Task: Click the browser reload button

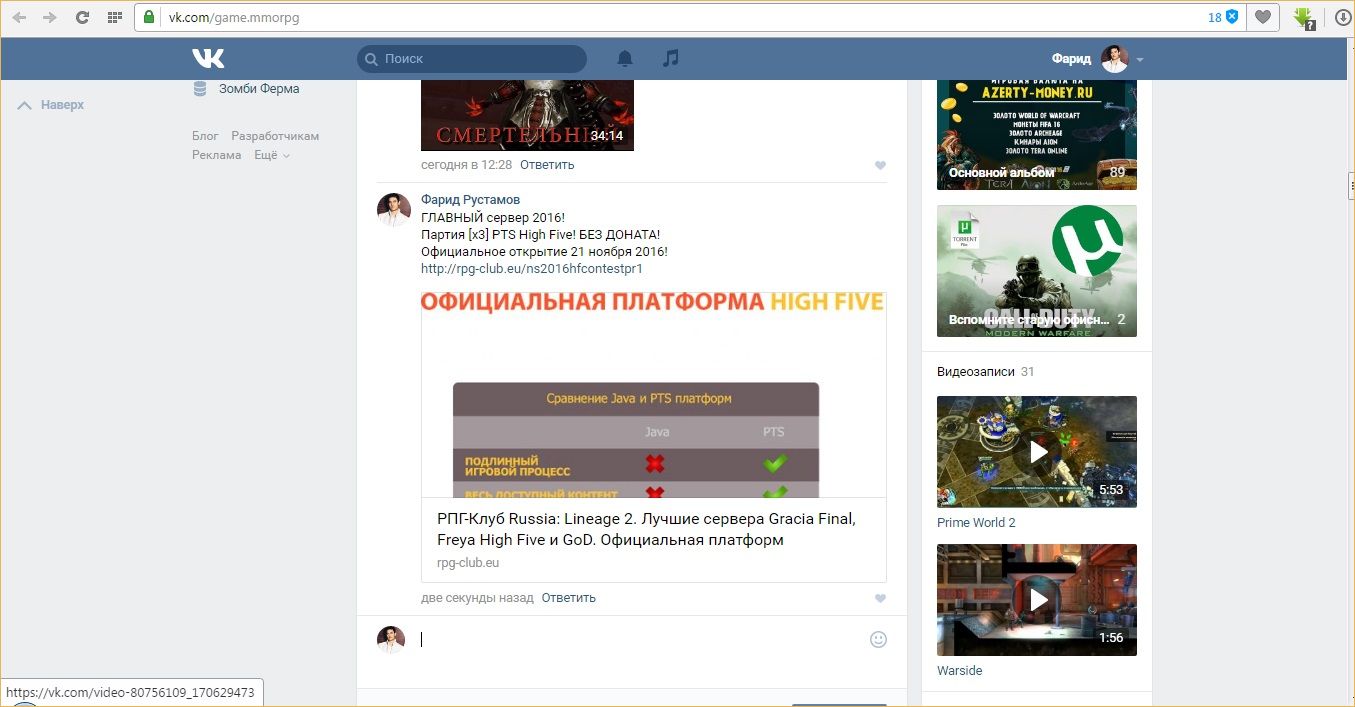Action: 82,17
